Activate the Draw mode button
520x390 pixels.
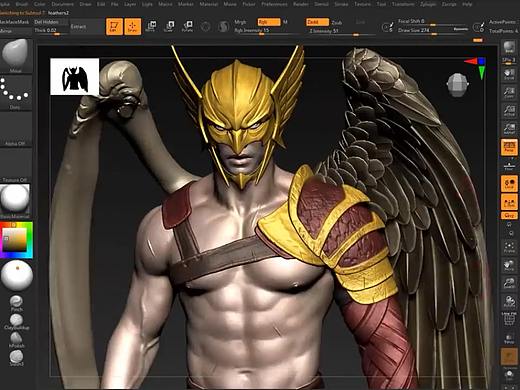tap(133, 26)
